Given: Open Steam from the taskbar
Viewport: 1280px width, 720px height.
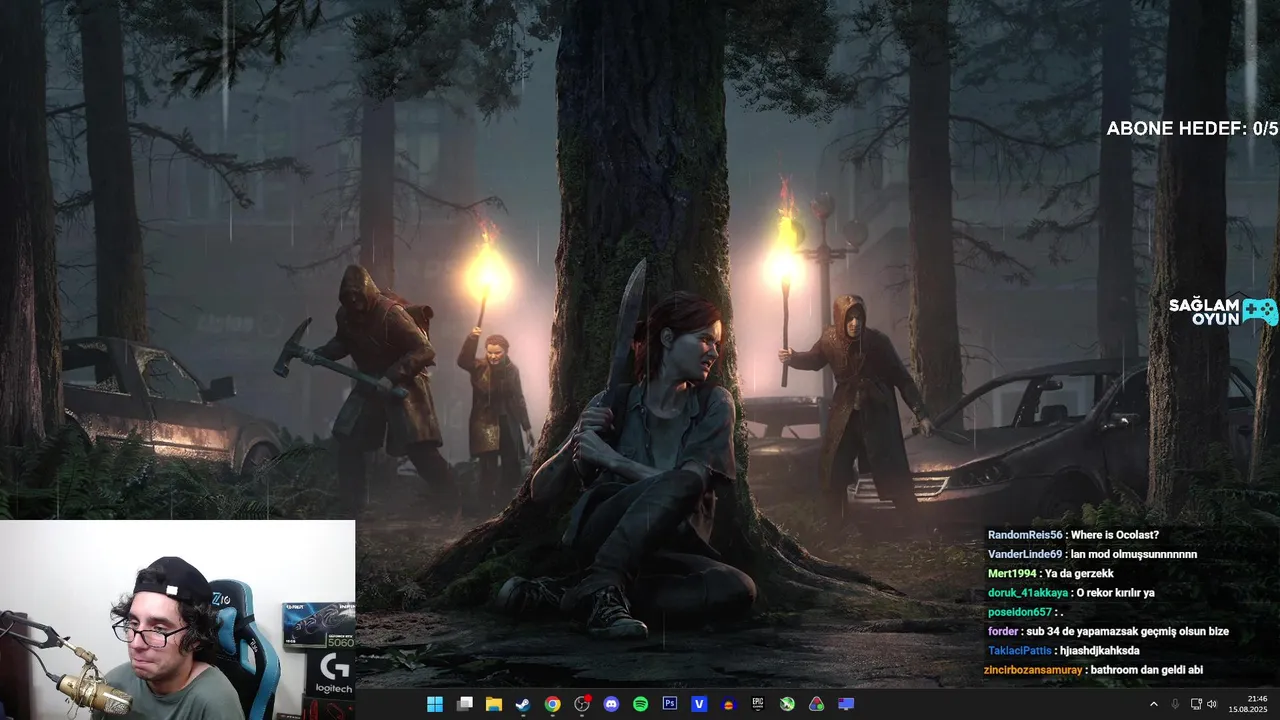Looking at the screenshot, I should [x=523, y=704].
